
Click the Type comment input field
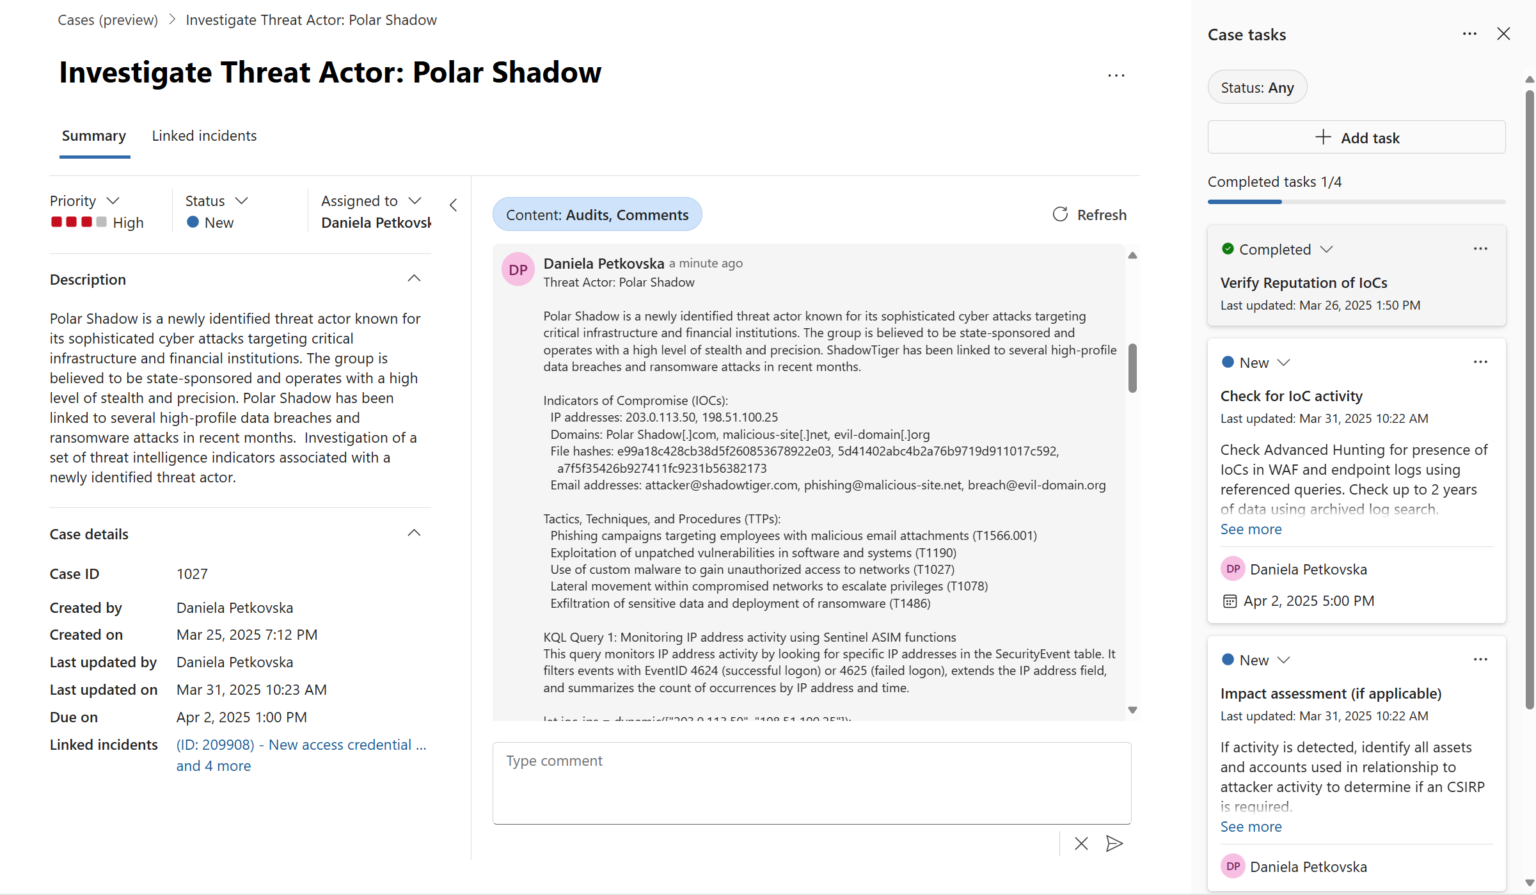(x=811, y=783)
